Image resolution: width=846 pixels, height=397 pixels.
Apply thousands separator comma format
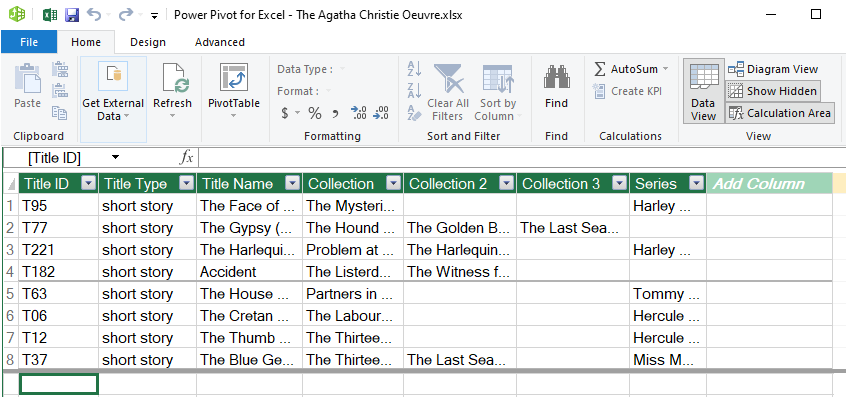point(335,113)
